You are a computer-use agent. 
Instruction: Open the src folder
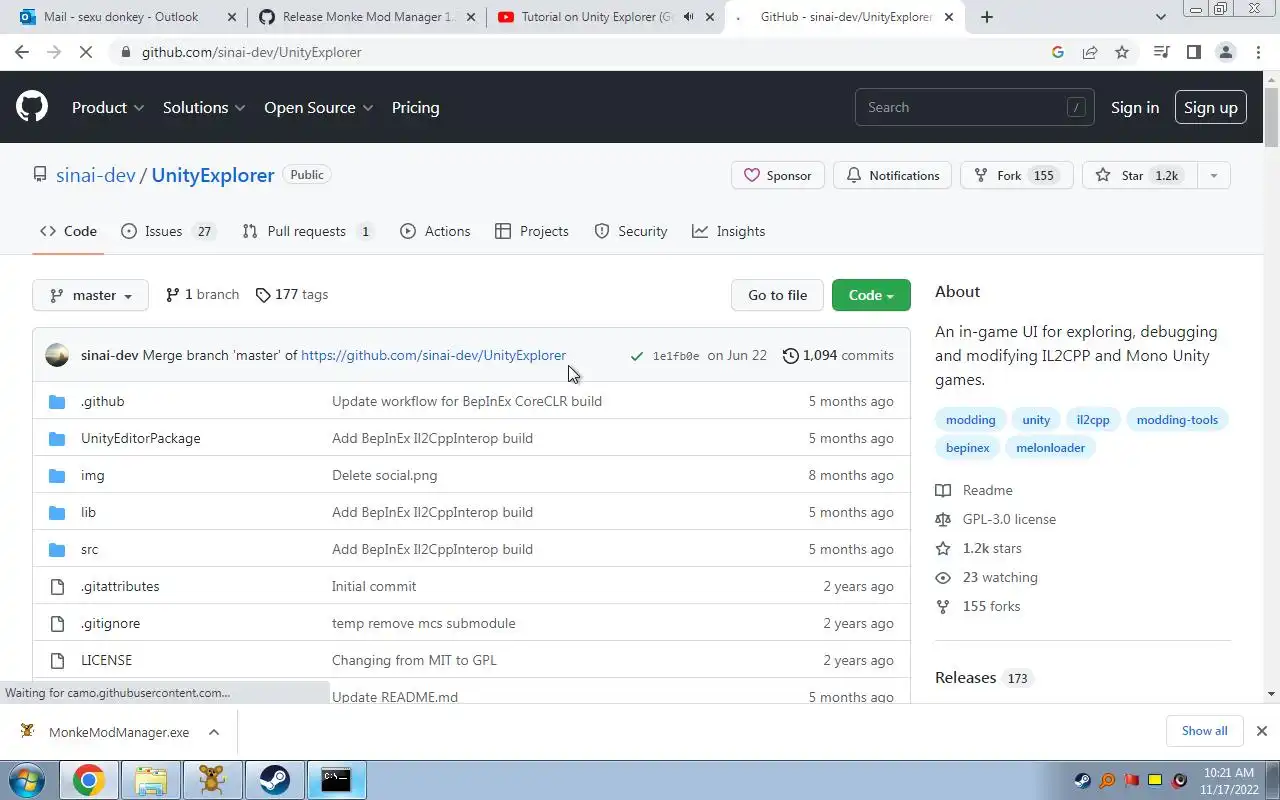pos(89,549)
